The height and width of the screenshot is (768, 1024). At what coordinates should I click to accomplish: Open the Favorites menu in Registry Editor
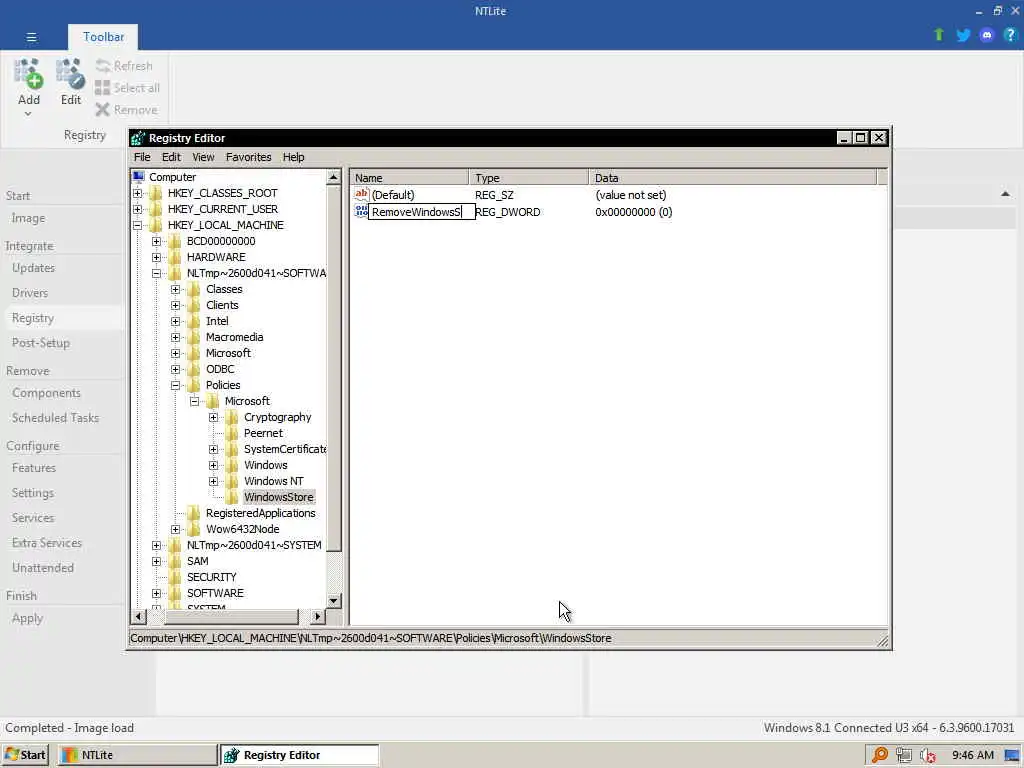click(248, 157)
